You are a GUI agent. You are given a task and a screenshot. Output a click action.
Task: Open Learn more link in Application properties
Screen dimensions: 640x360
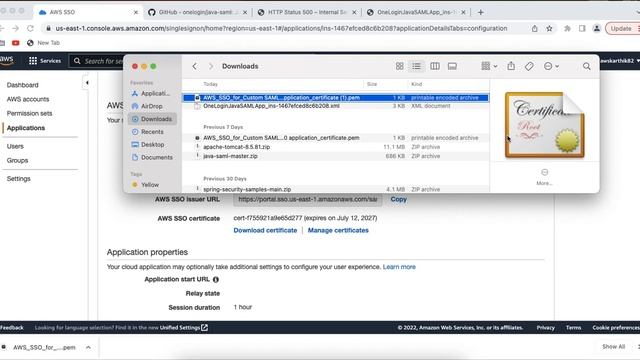(x=399, y=267)
